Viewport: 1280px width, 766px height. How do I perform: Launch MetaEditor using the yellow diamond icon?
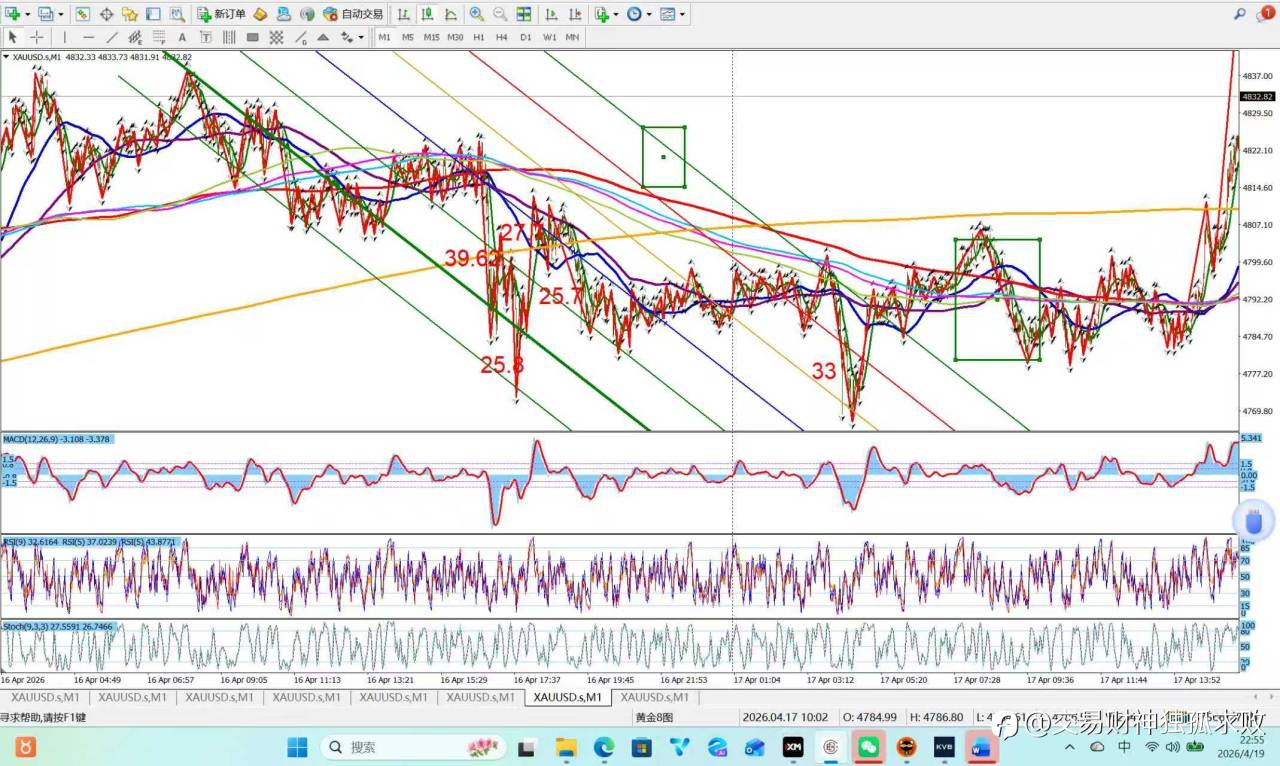[260, 14]
